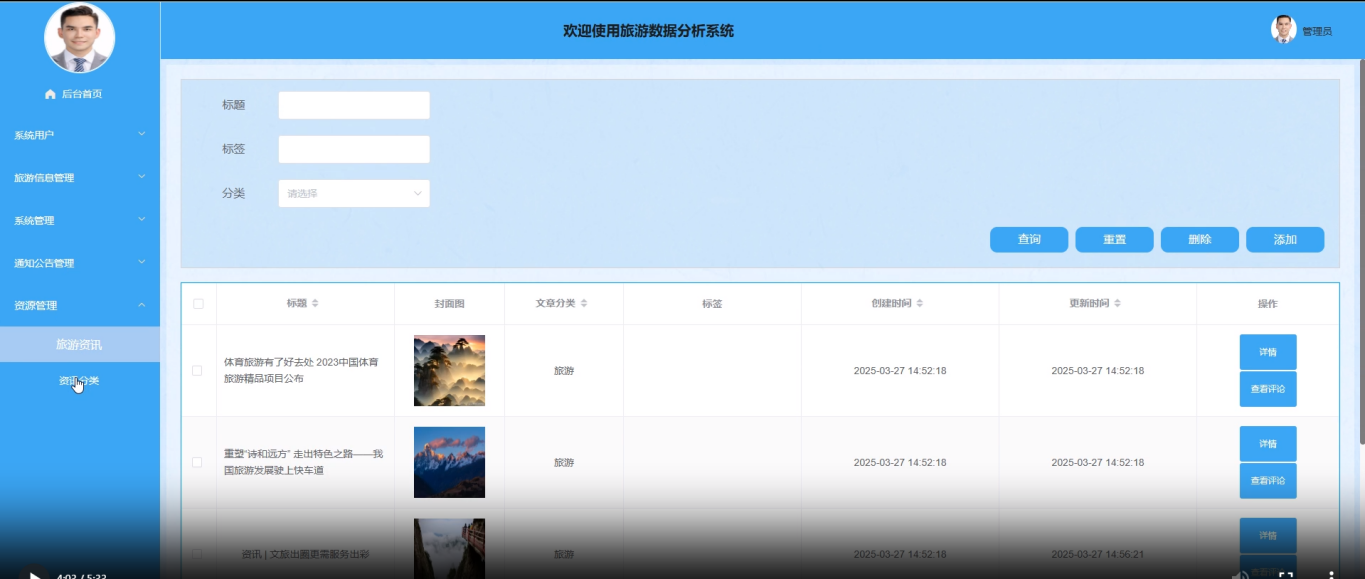Screen dimensions: 1365x579
Task: Expand the 旅游信息管理 menu
Action: [80, 178]
